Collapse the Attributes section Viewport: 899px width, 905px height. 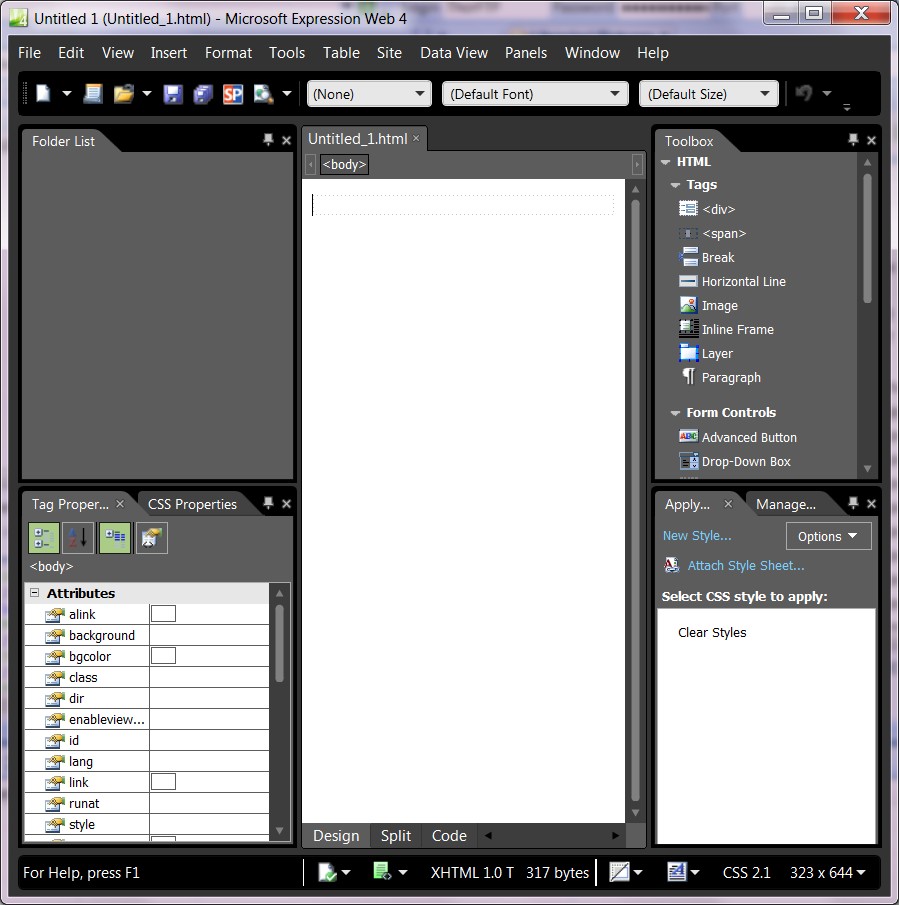pyautogui.click(x=35, y=593)
